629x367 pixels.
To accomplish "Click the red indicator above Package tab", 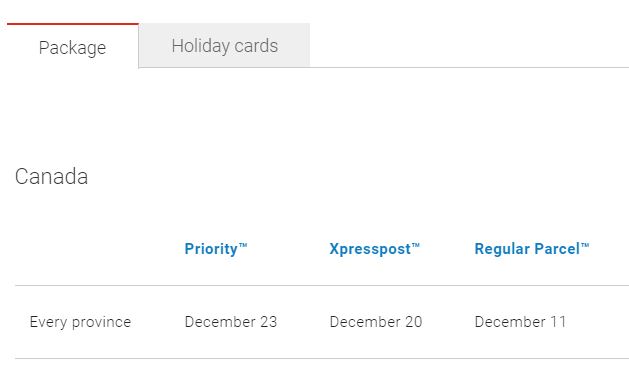I will [x=73, y=24].
